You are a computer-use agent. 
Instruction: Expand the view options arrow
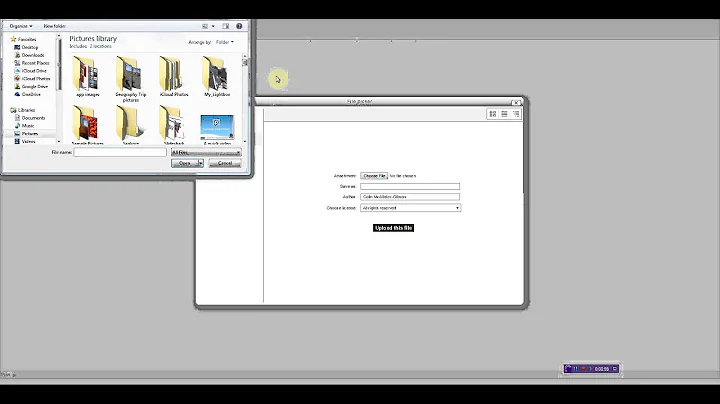(x=213, y=26)
